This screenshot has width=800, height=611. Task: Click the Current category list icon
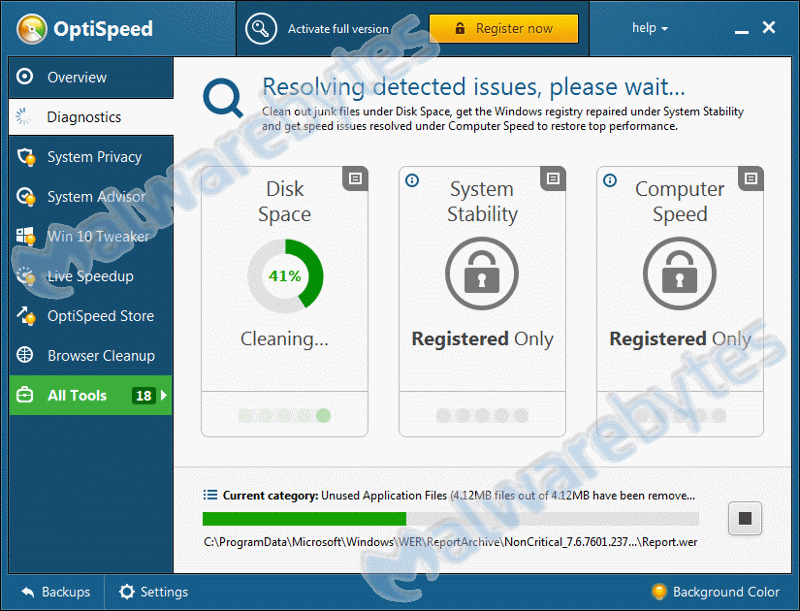pos(210,495)
